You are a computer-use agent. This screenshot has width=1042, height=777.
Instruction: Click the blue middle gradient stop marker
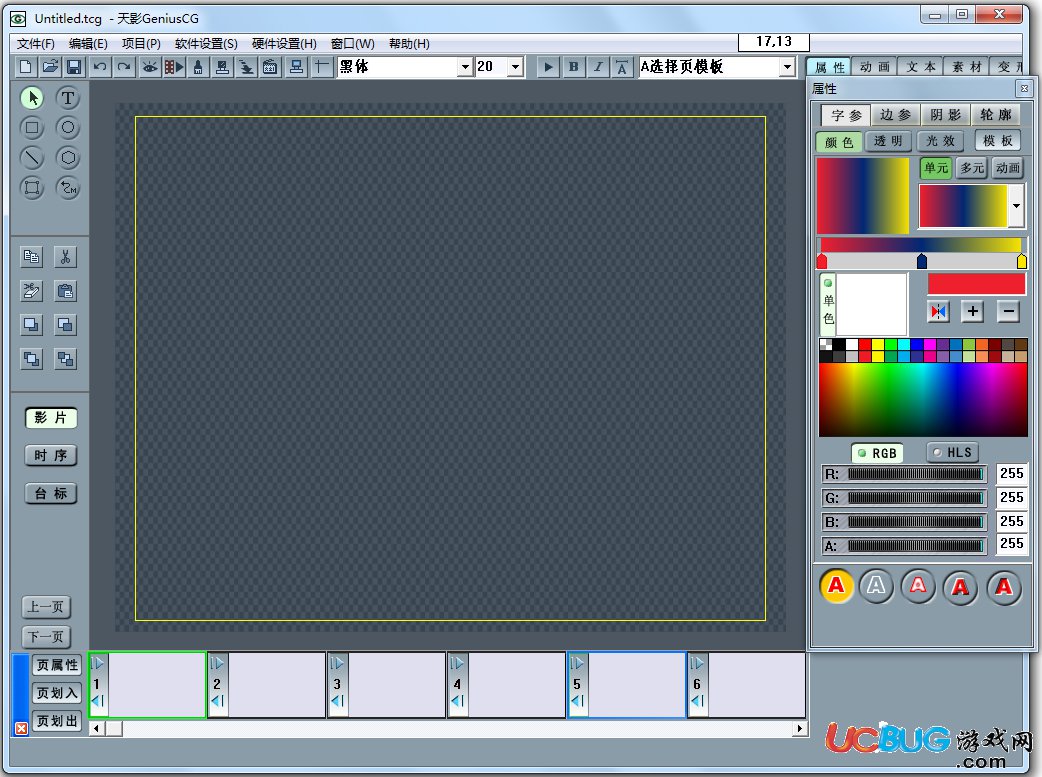click(922, 261)
